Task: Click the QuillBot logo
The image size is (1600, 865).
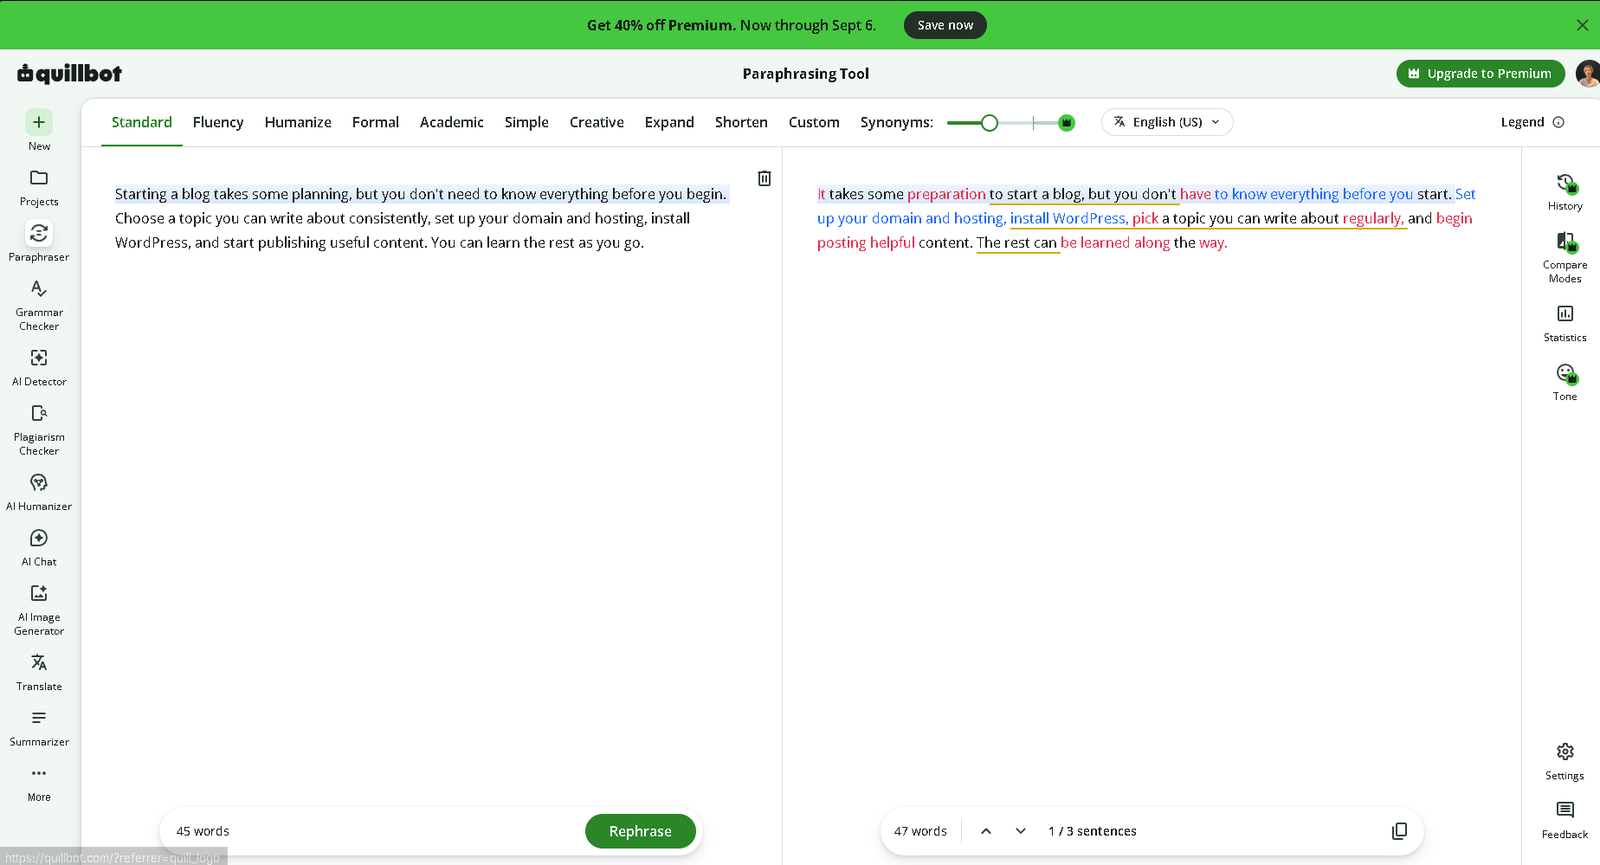Action: [x=69, y=73]
